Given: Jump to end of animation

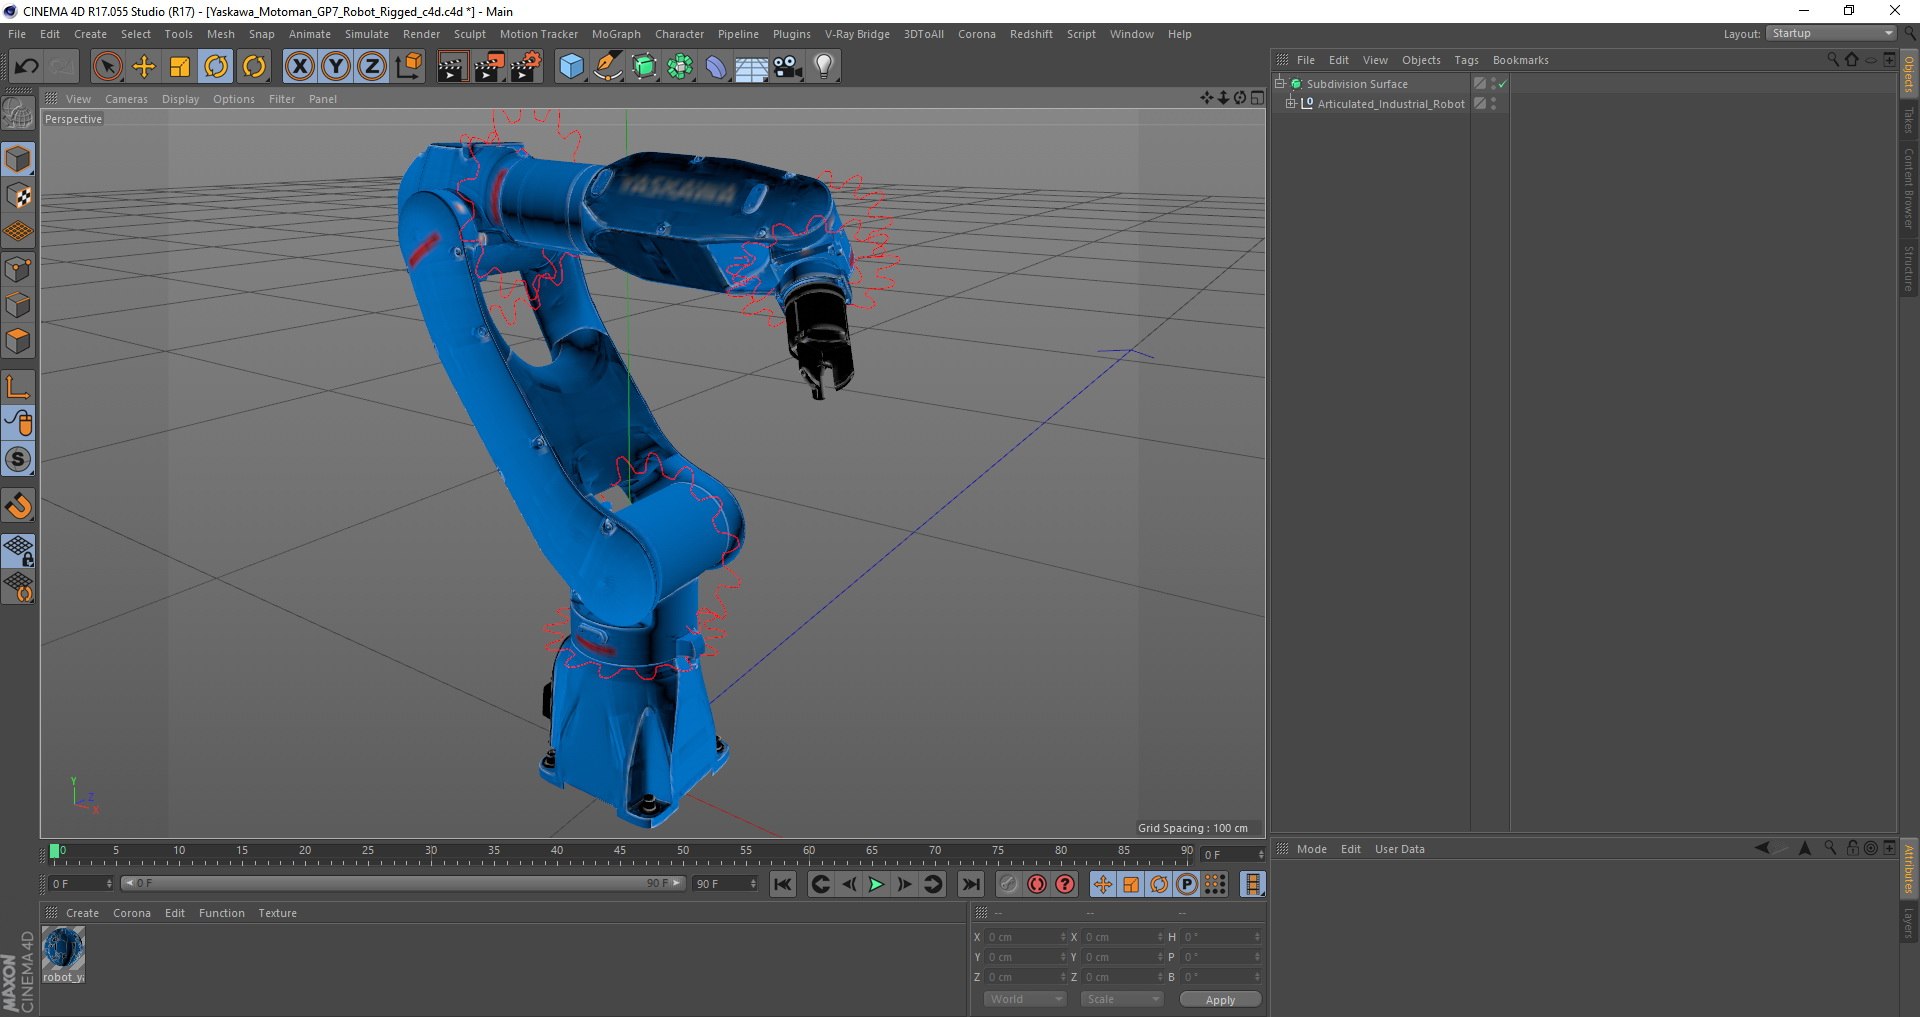Looking at the screenshot, I should click(x=970, y=884).
